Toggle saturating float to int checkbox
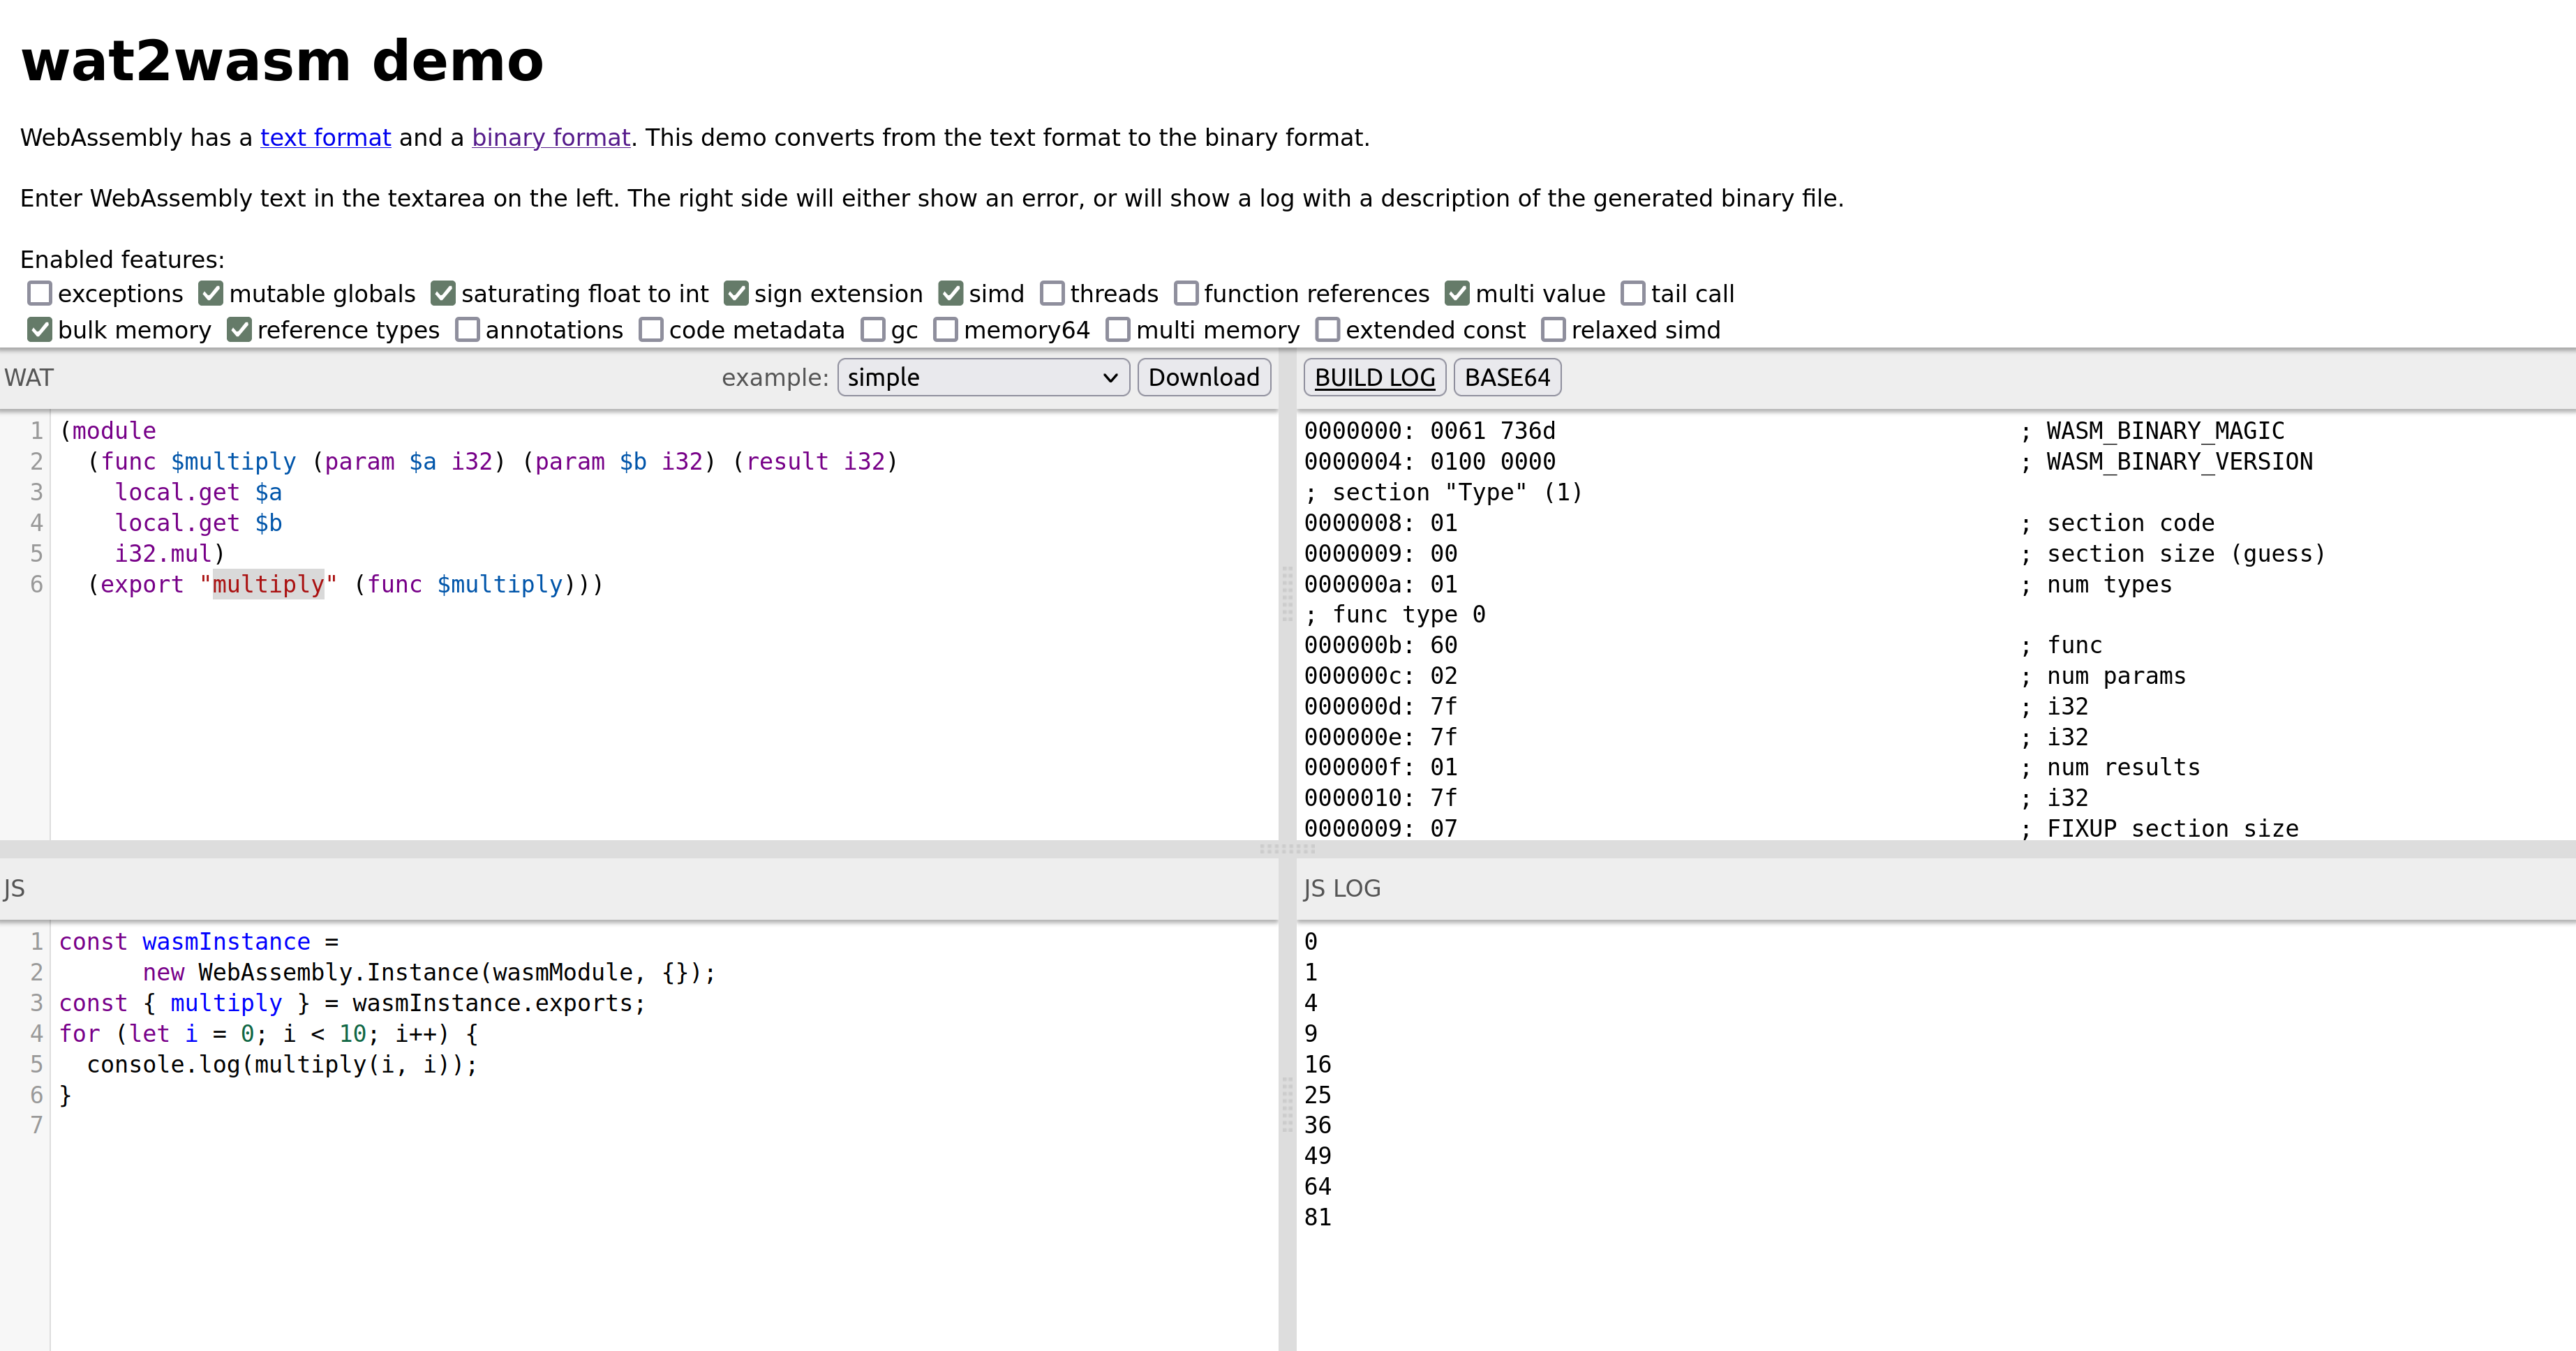 443,293
